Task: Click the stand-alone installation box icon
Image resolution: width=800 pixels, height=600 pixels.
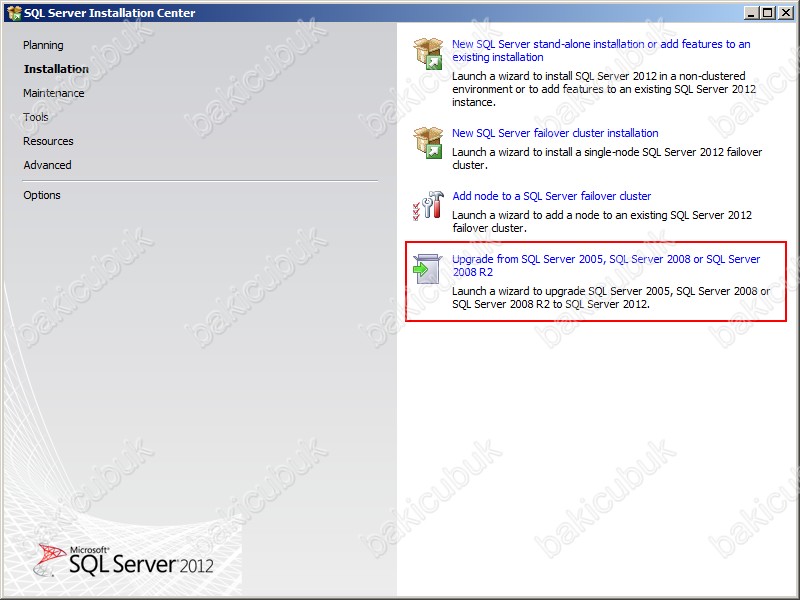Action: (x=428, y=54)
